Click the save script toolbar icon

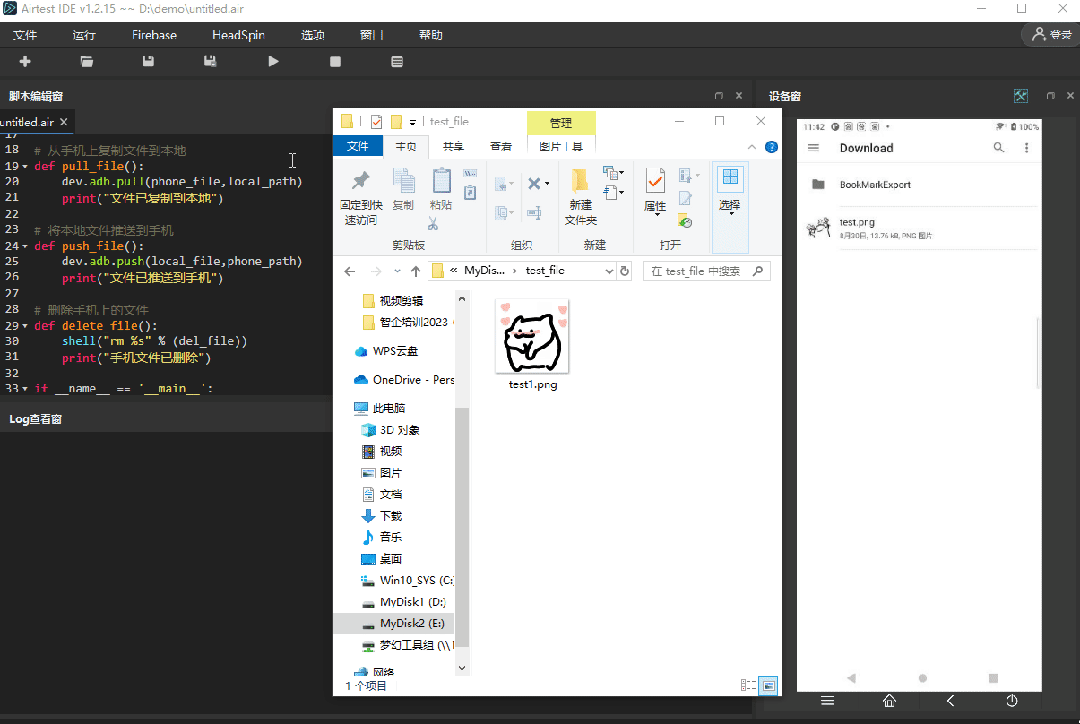[x=148, y=61]
